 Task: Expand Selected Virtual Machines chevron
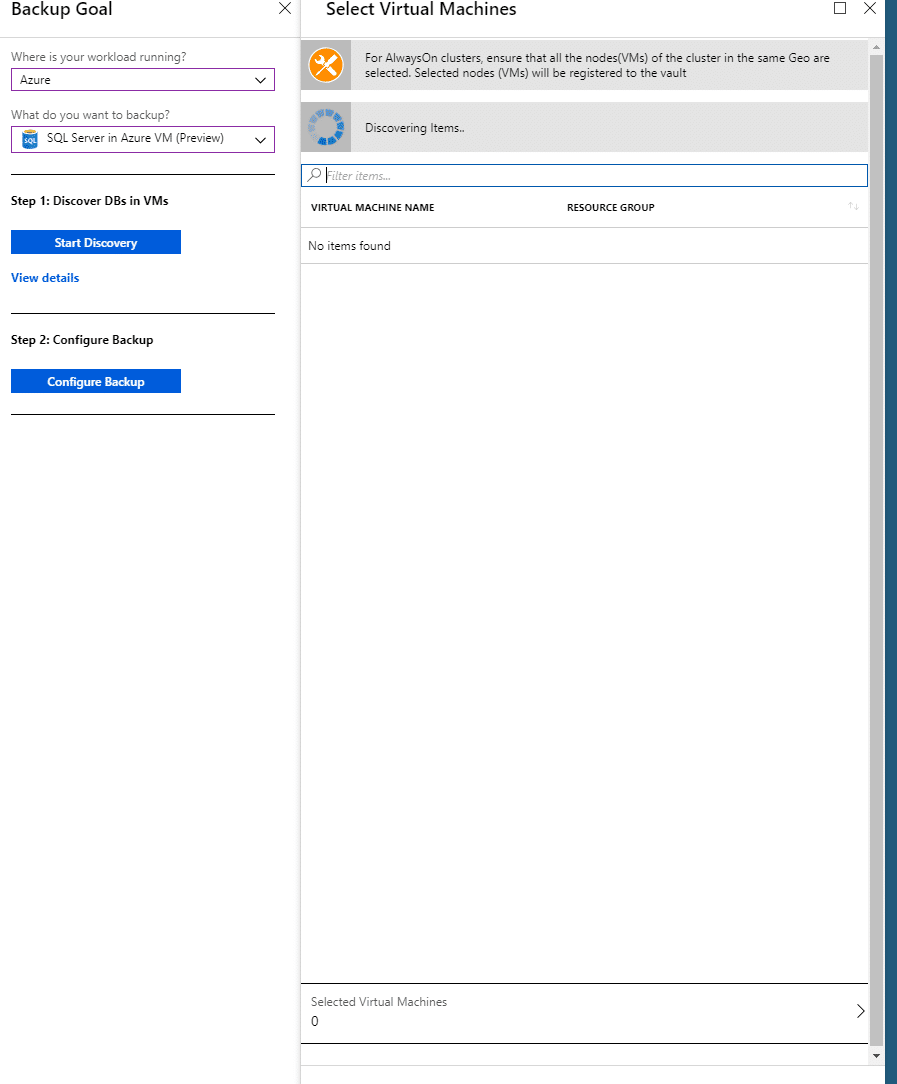(x=860, y=1011)
